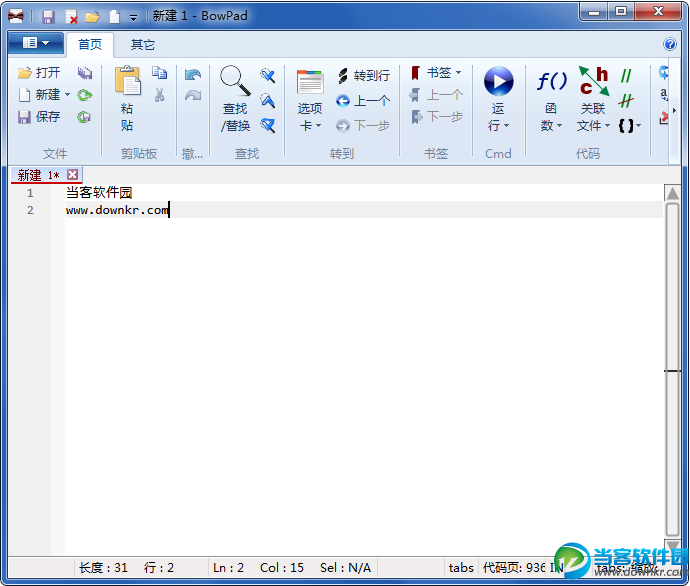Click the New (新建) document button
690x586 pixels.
pos(39,95)
